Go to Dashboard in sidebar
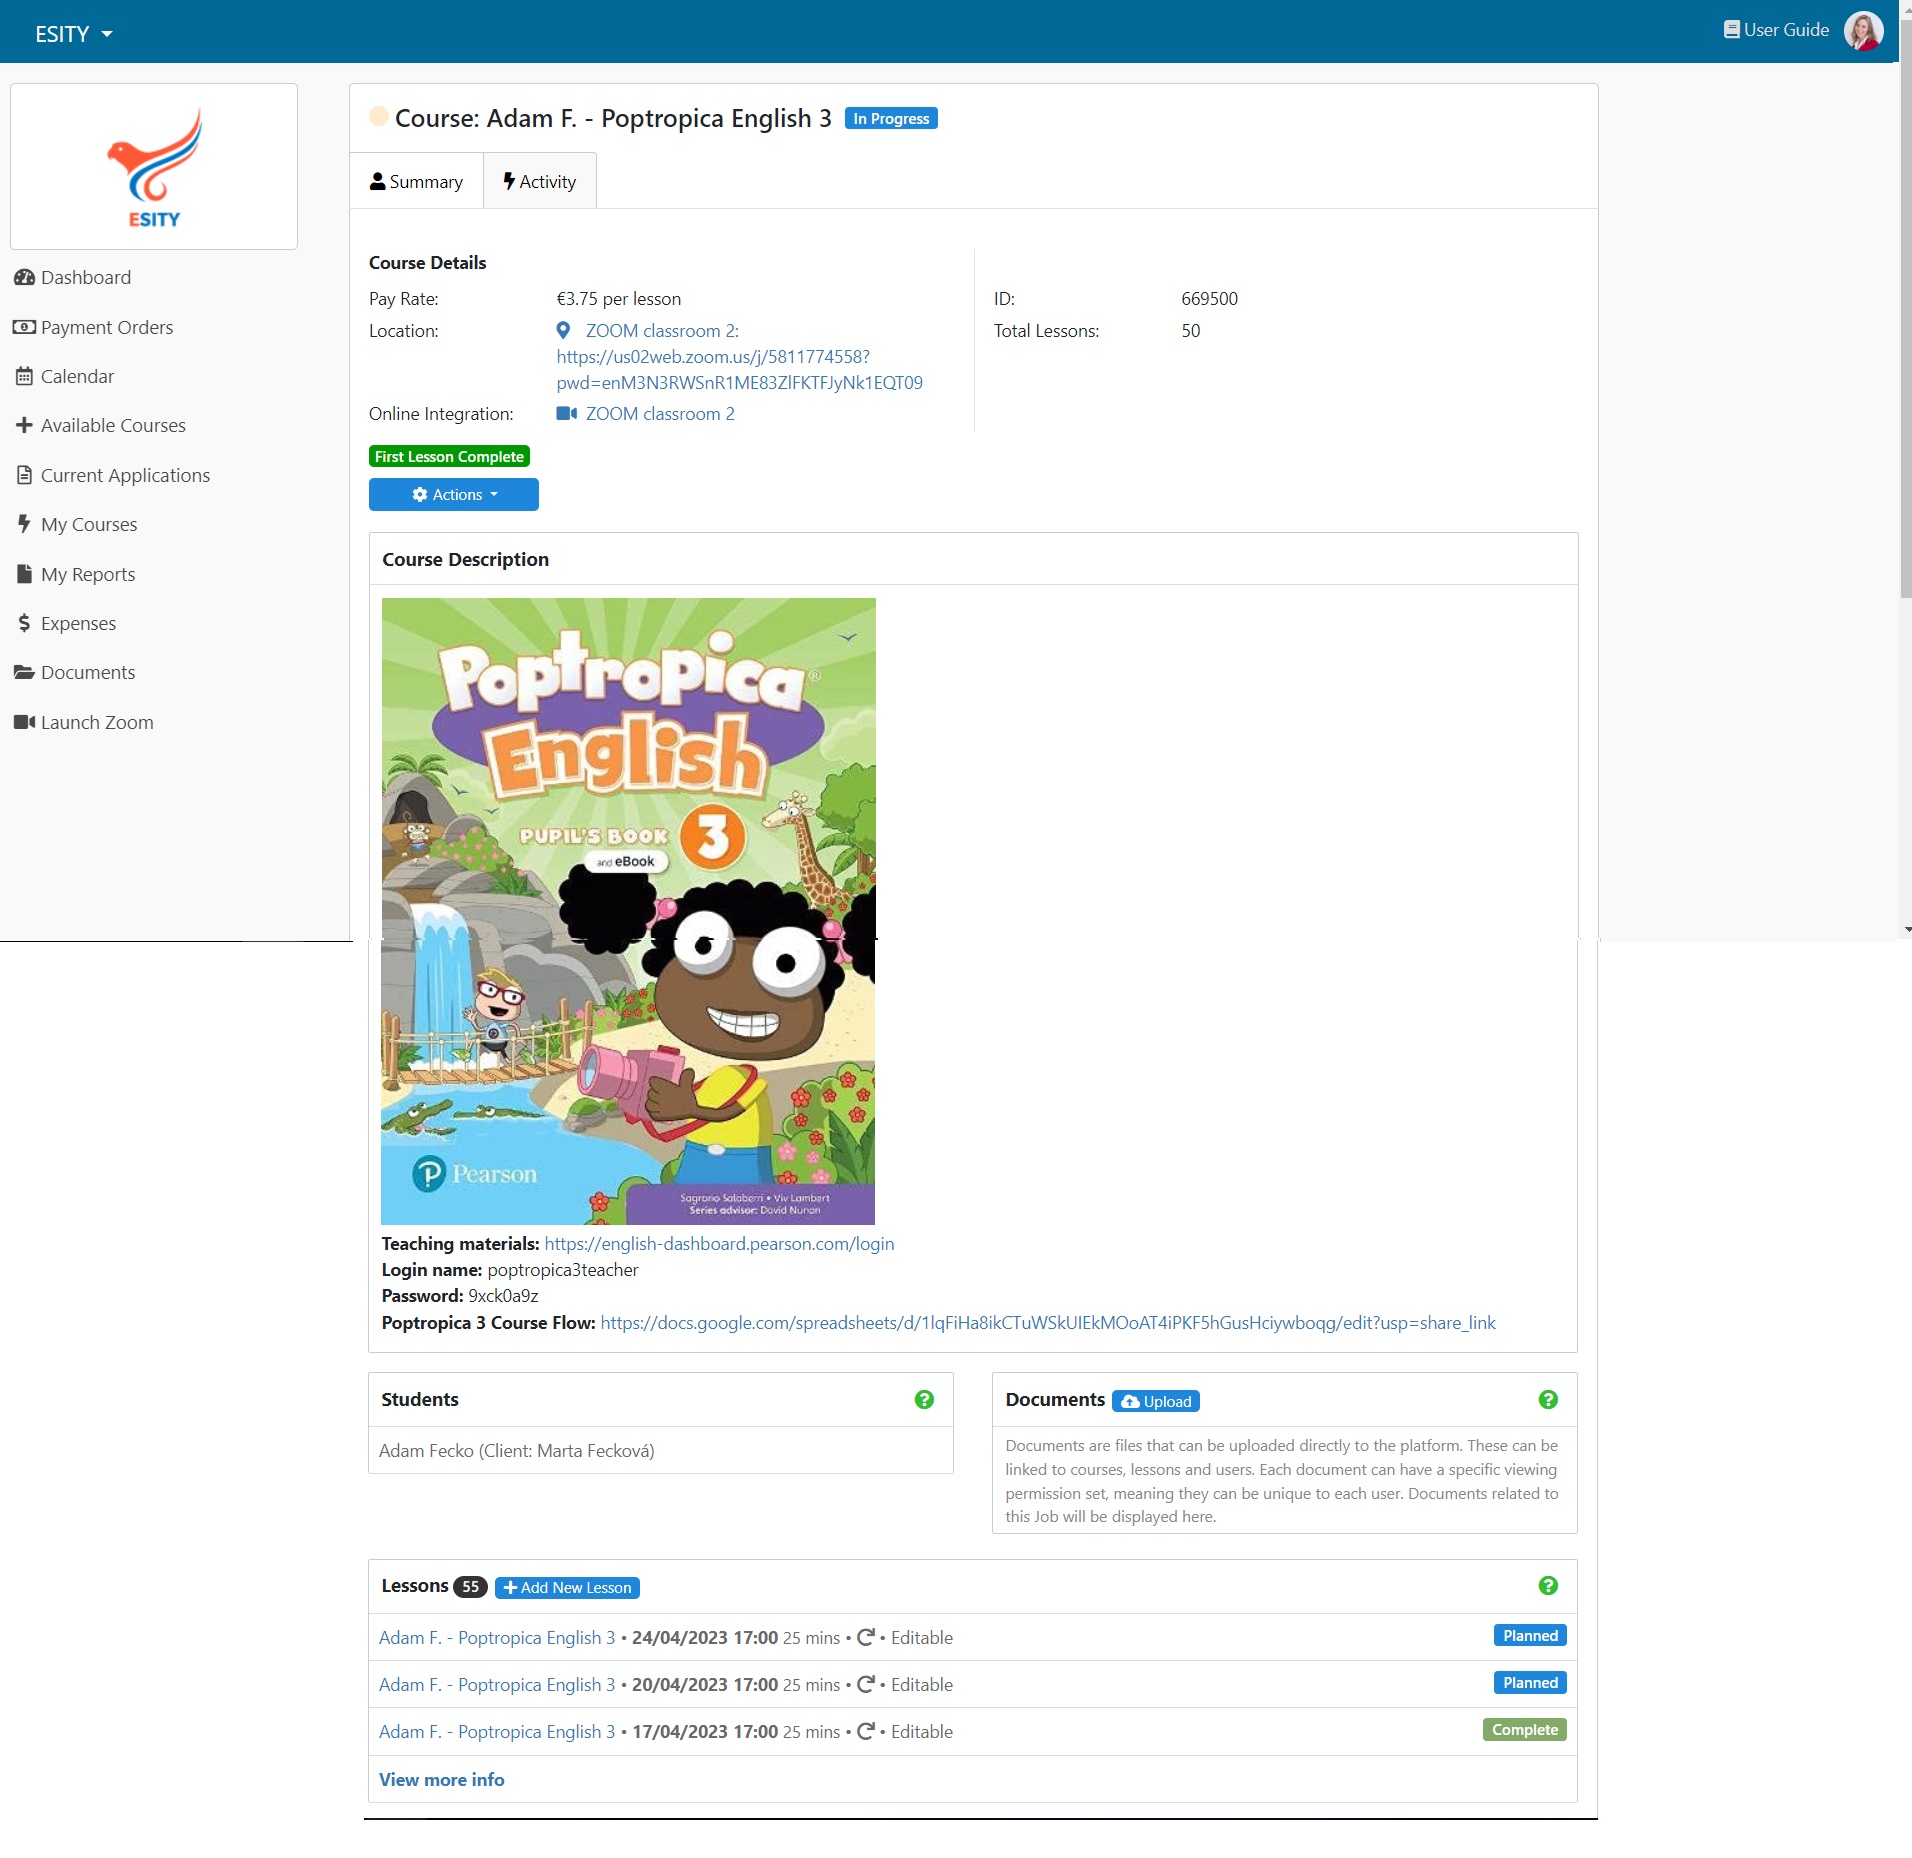Screen dimensions: 1912x1858 pyautogui.click(x=86, y=278)
